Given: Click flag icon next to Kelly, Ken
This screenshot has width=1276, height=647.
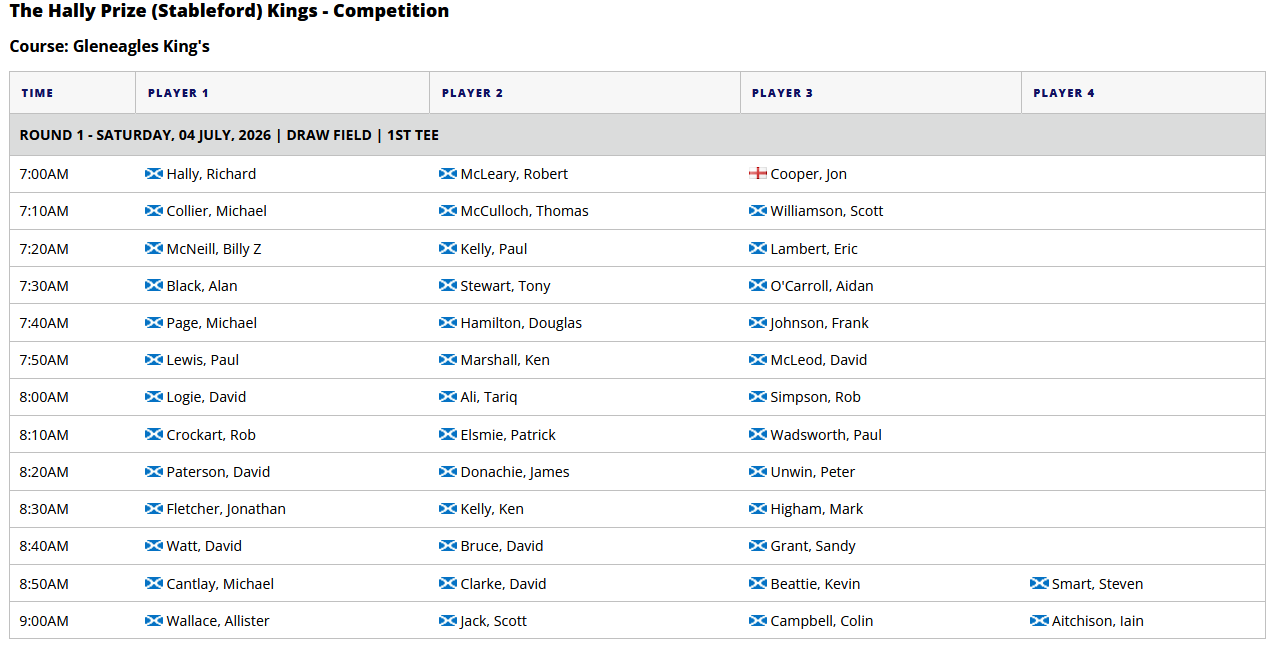Looking at the screenshot, I should coord(448,509).
